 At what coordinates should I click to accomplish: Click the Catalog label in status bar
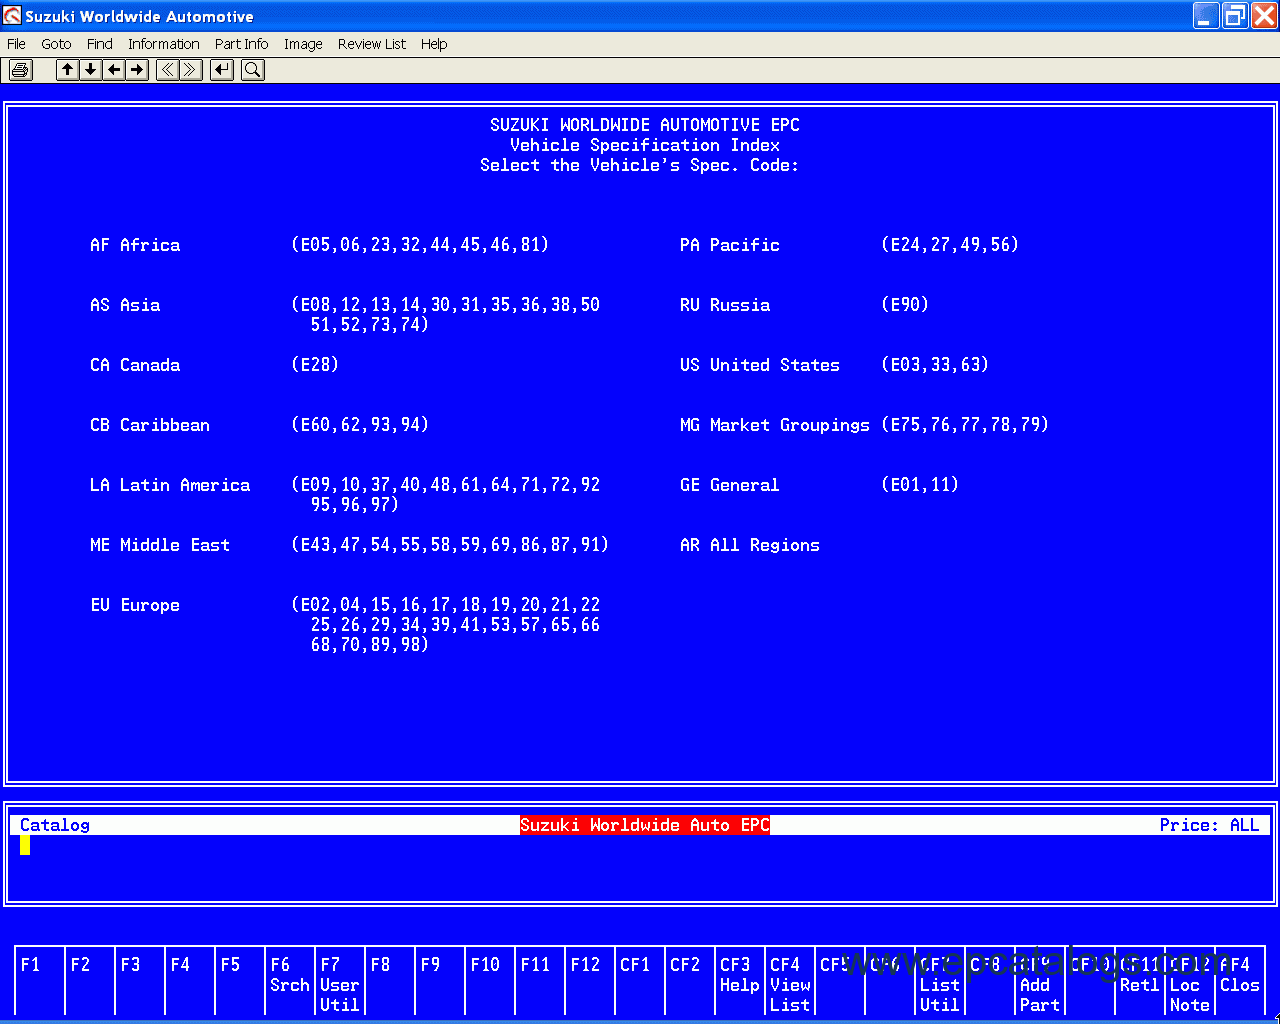[x=55, y=825]
